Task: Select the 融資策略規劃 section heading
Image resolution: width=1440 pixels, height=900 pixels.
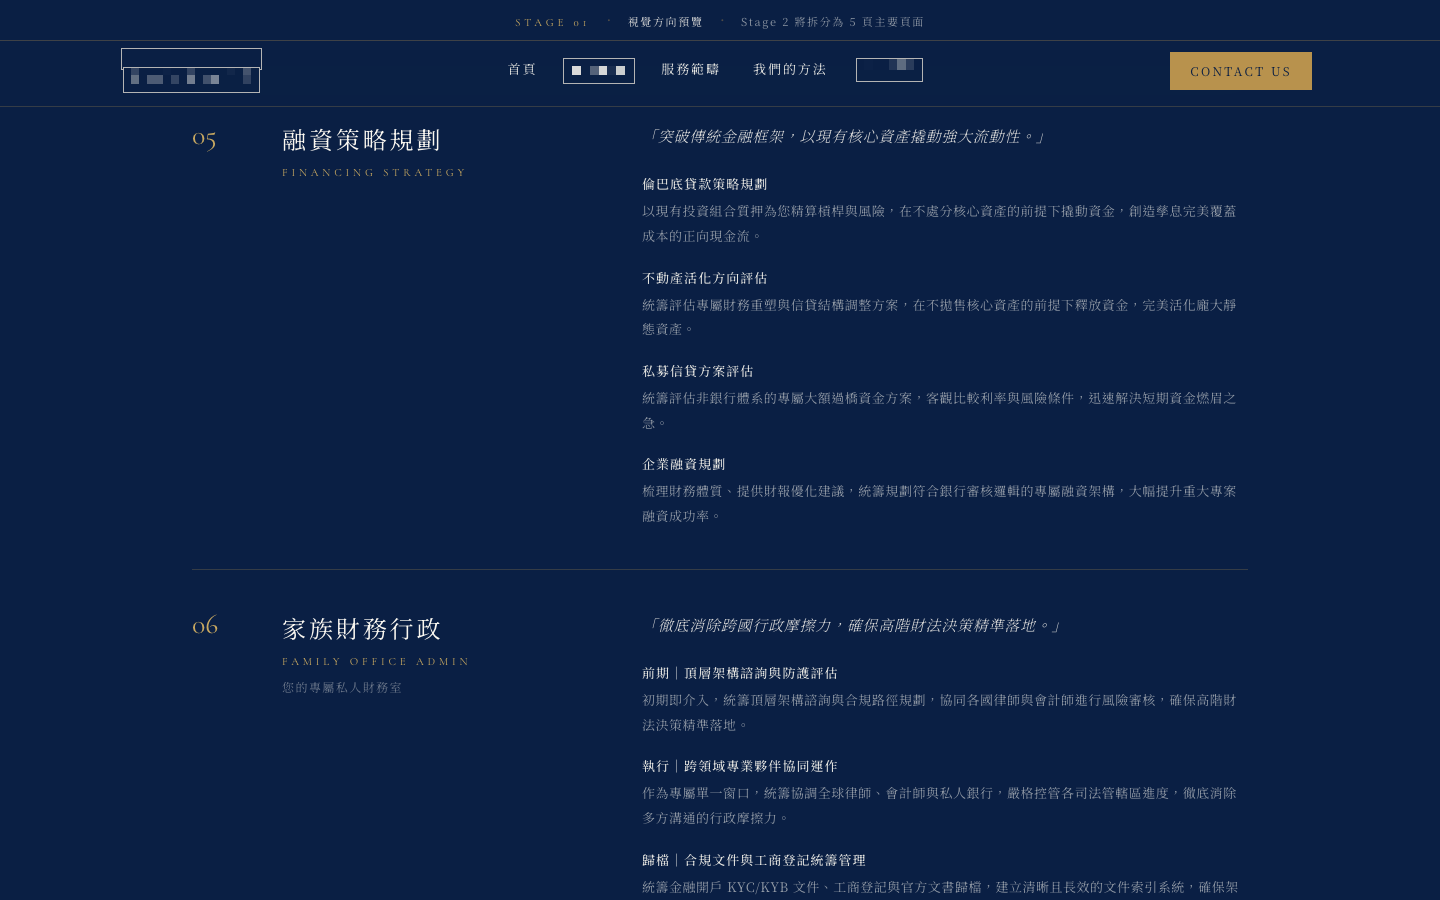Action: click(362, 140)
